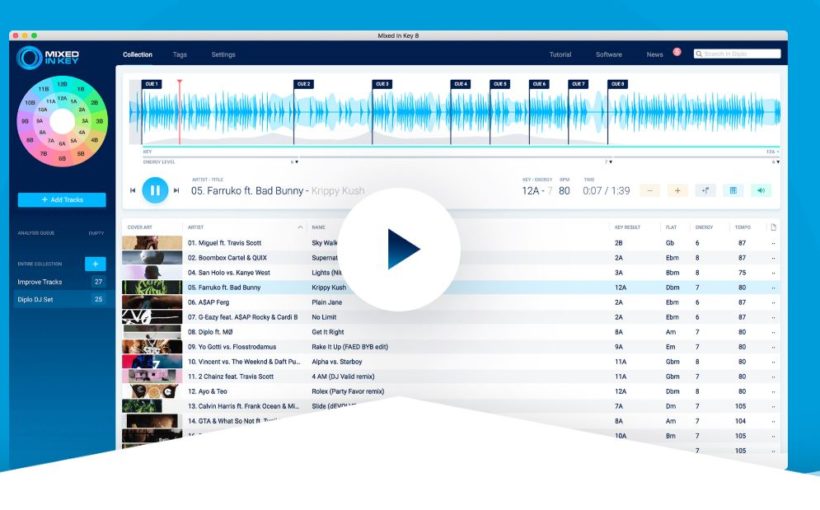Select CUE 6 marker on the waveform
The width and height of the screenshot is (820, 510).
[x=539, y=84]
